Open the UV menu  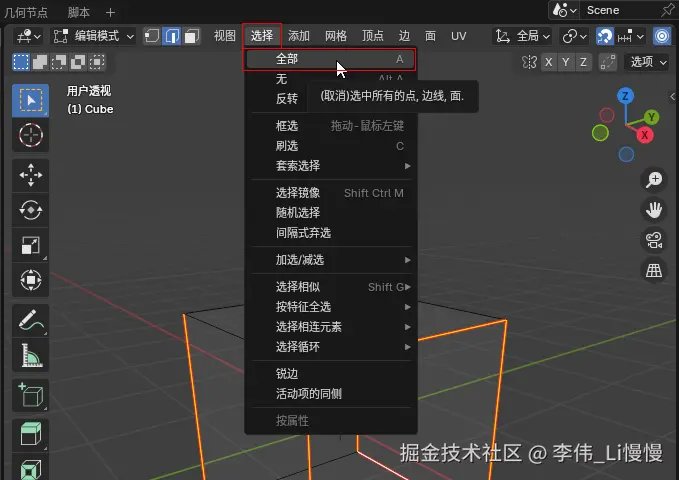pyautogui.click(x=459, y=36)
